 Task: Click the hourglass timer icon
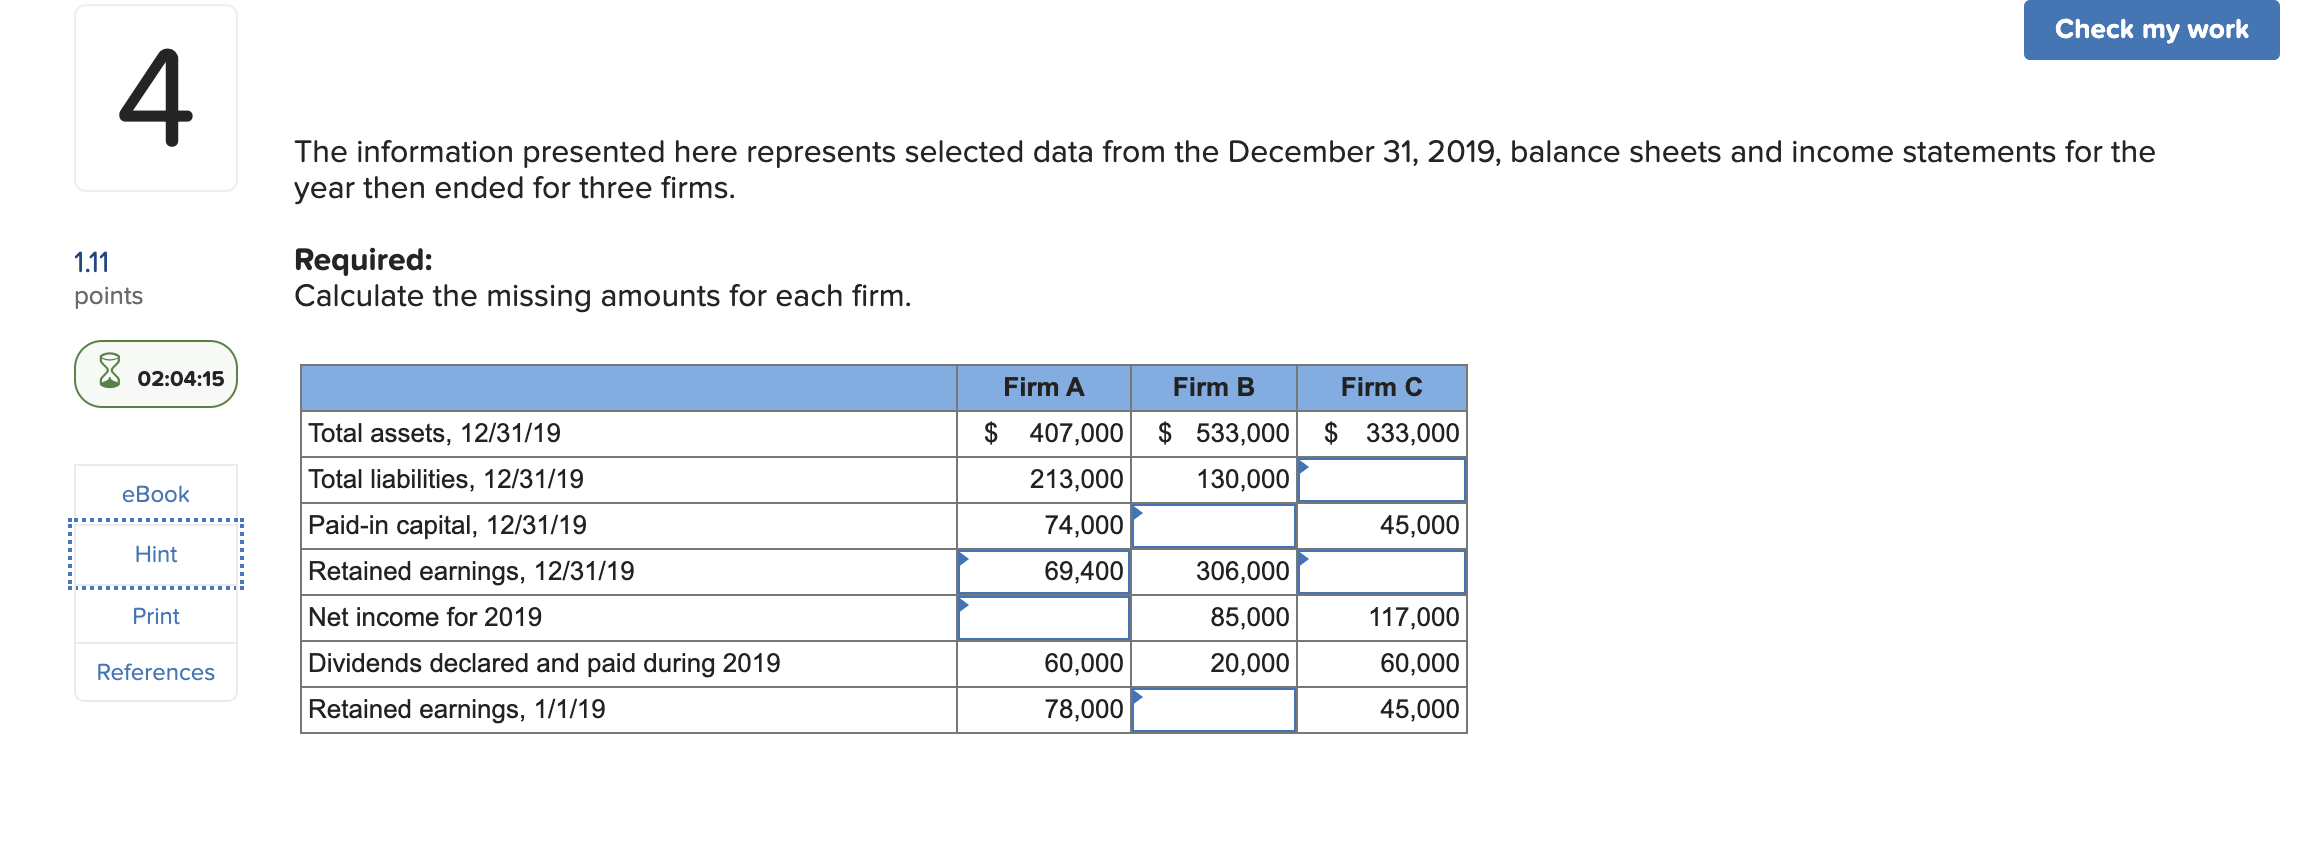click(x=110, y=372)
